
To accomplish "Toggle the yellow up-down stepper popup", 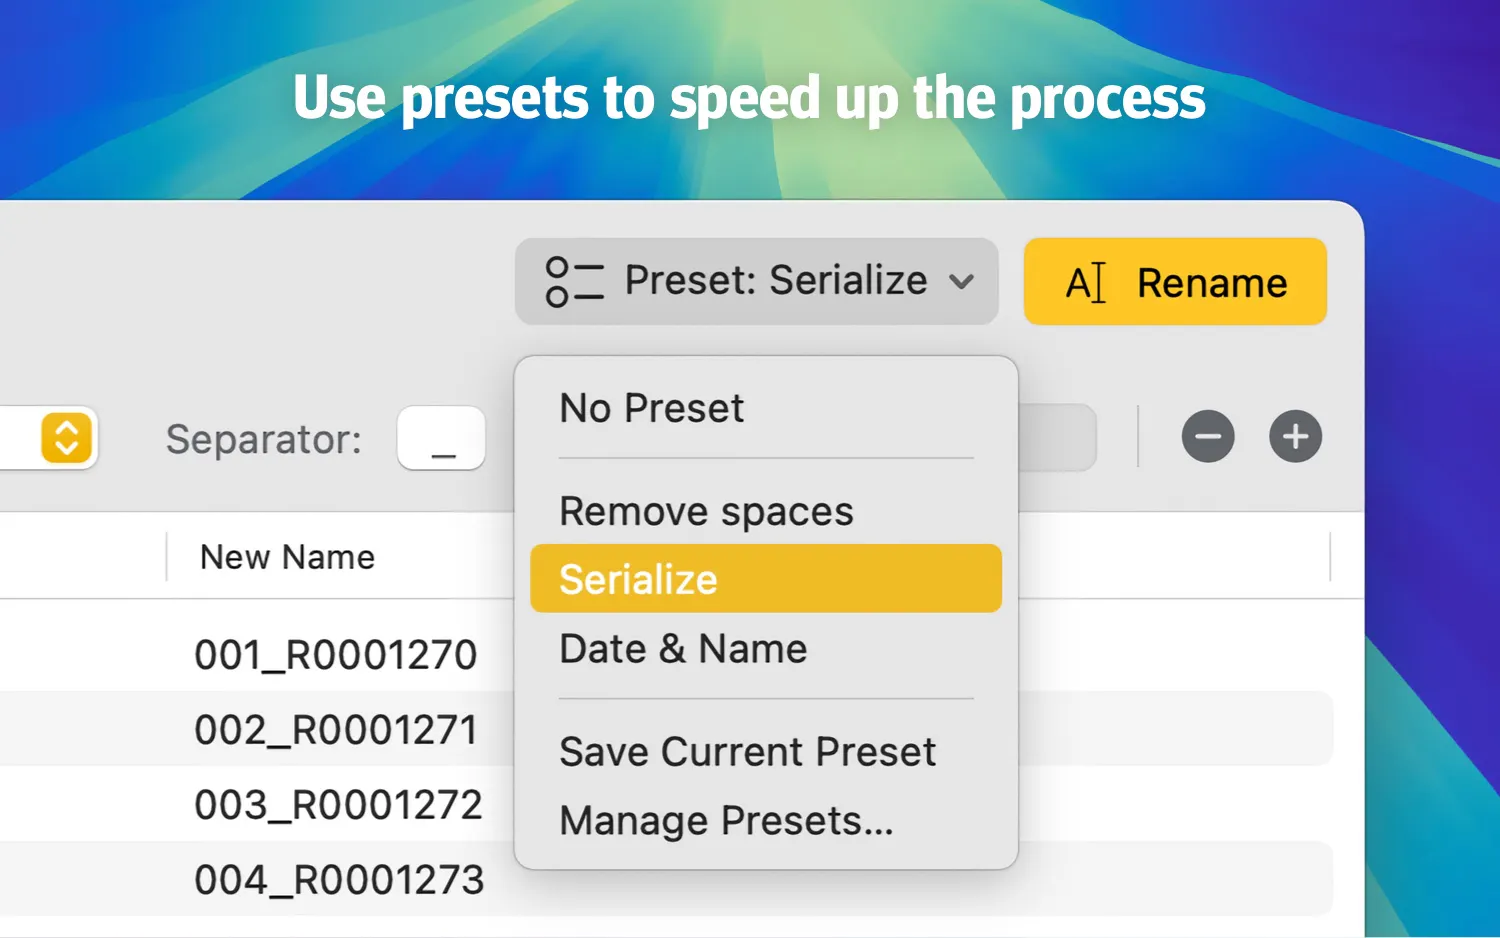I will click(x=67, y=438).
